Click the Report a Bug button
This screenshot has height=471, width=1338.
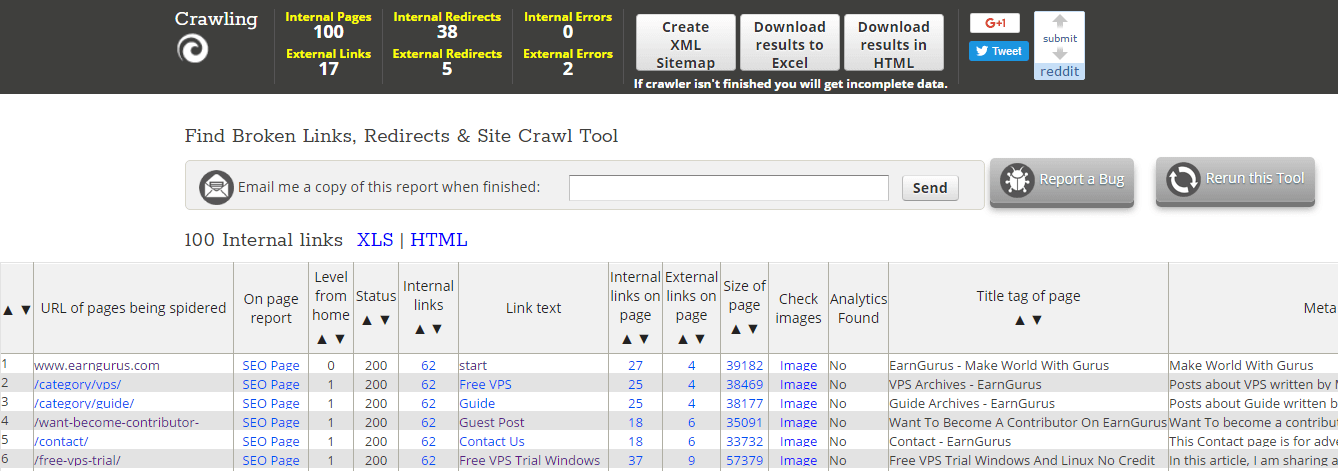(x=1062, y=181)
